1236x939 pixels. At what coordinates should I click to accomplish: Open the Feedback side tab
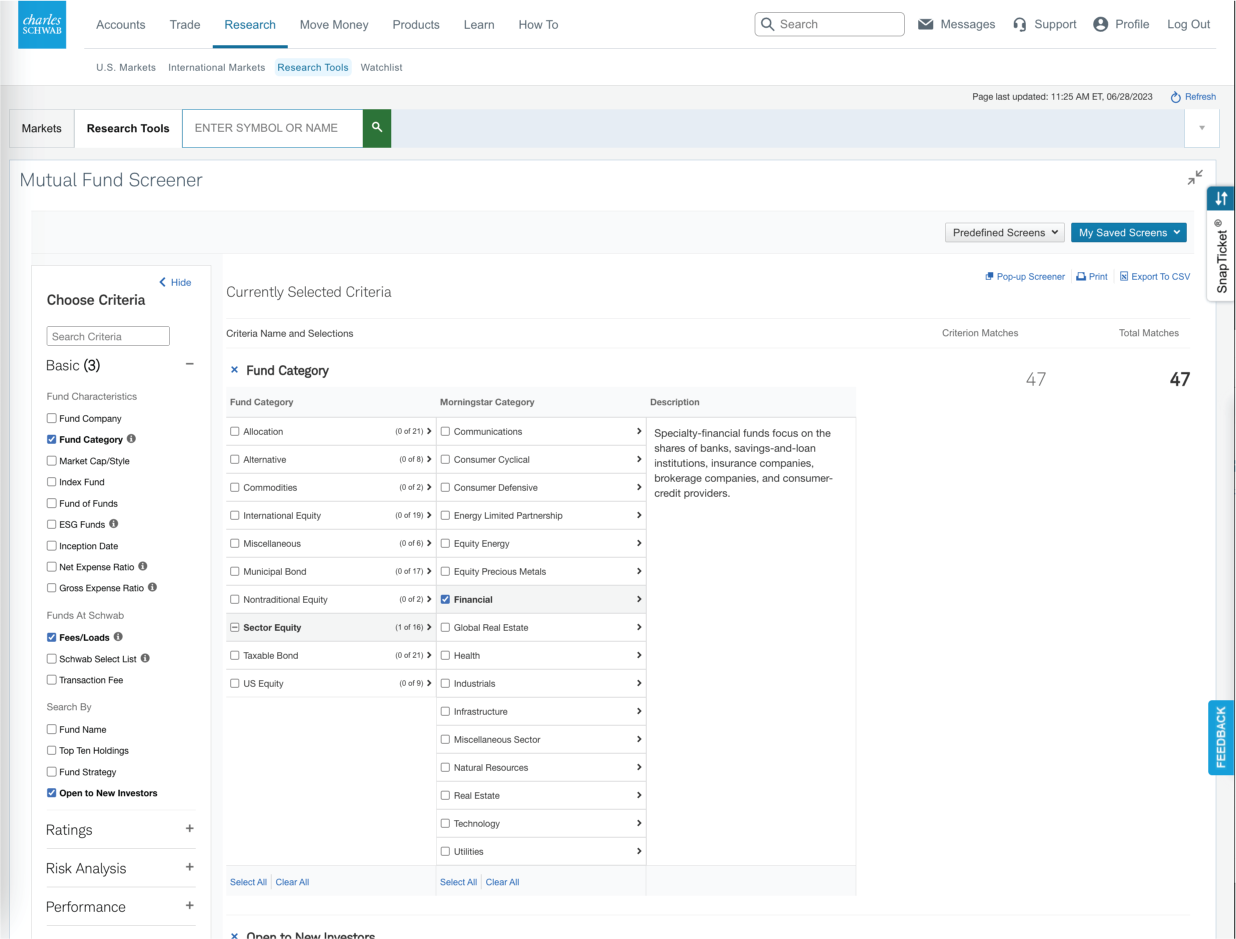(1221, 738)
